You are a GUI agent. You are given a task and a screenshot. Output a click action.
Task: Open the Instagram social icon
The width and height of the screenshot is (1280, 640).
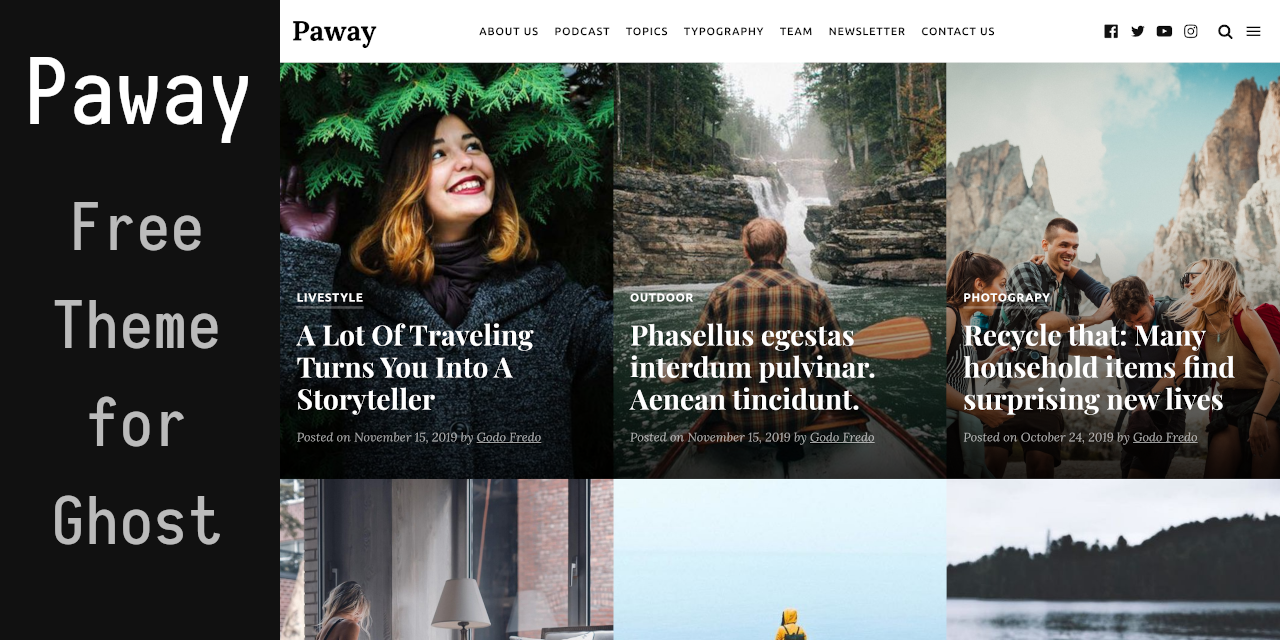click(1191, 31)
